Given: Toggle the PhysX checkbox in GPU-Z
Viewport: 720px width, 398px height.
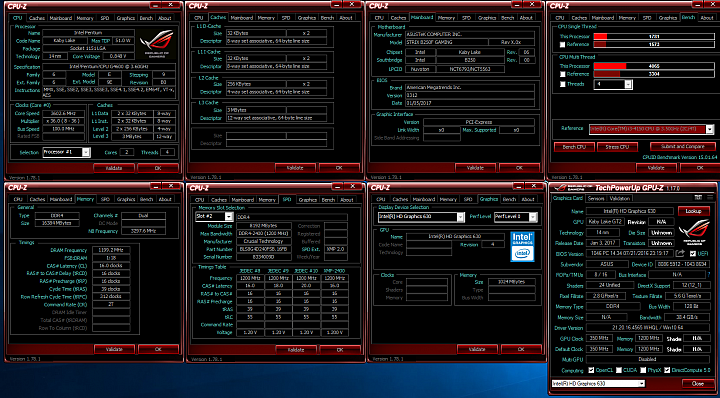Looking at the screenshot, I should (643, 370).
